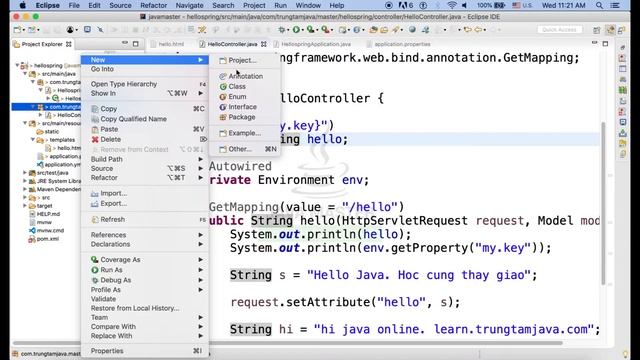Click the Package icon in New submenu

[223, 117]
